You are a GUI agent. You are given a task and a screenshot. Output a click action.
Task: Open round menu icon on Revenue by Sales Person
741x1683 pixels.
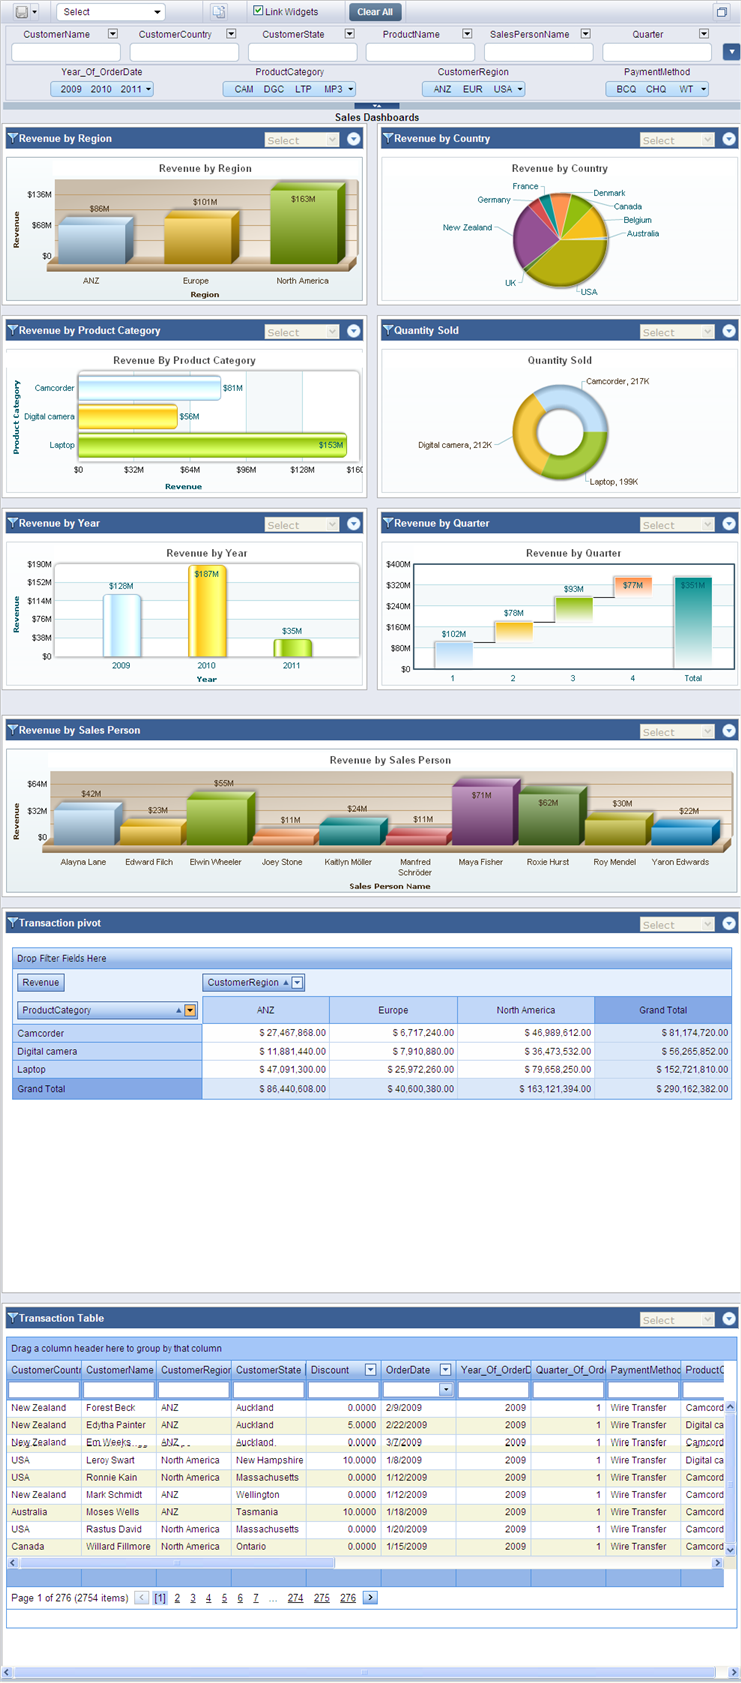point(729,731)
